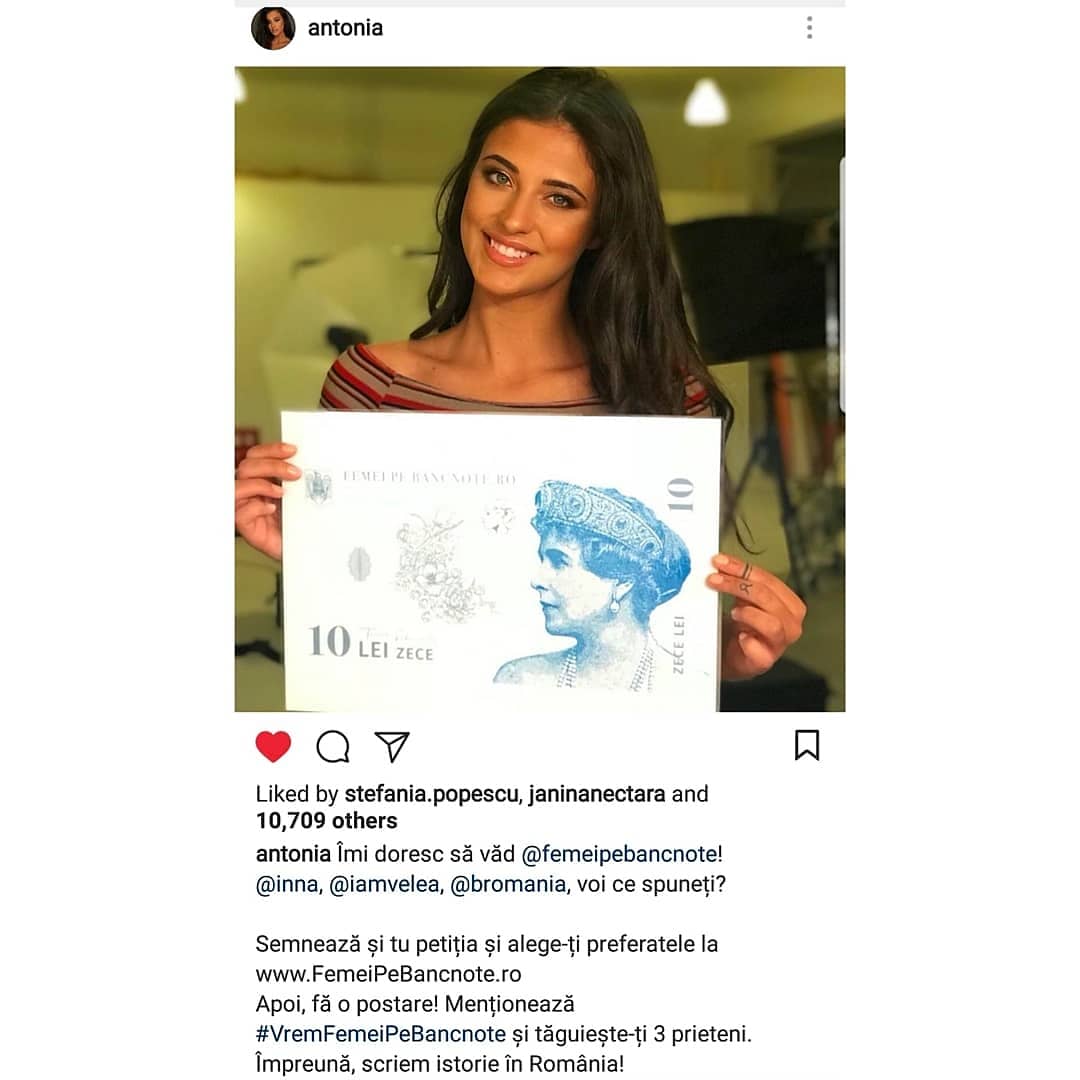Tap the post photo with the banknote
The image size is (1080, 1080).
[x=540, y=389]
